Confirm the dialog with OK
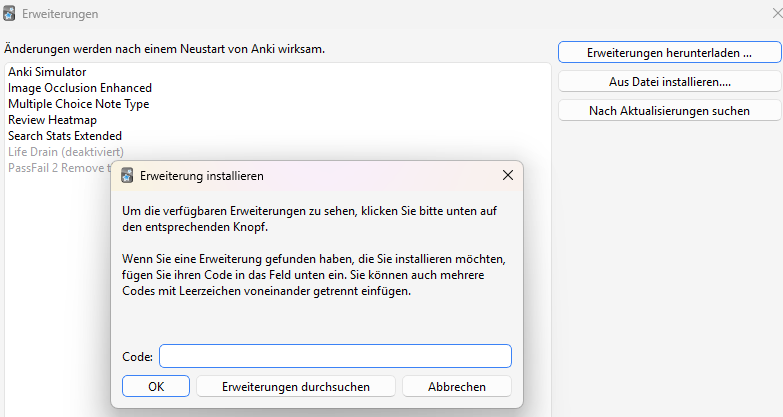The height and width of the screenshot is (417, 783). coord(156,387)
